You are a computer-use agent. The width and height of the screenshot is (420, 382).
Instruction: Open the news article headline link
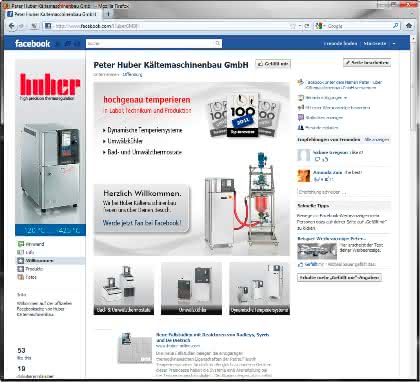213,337
